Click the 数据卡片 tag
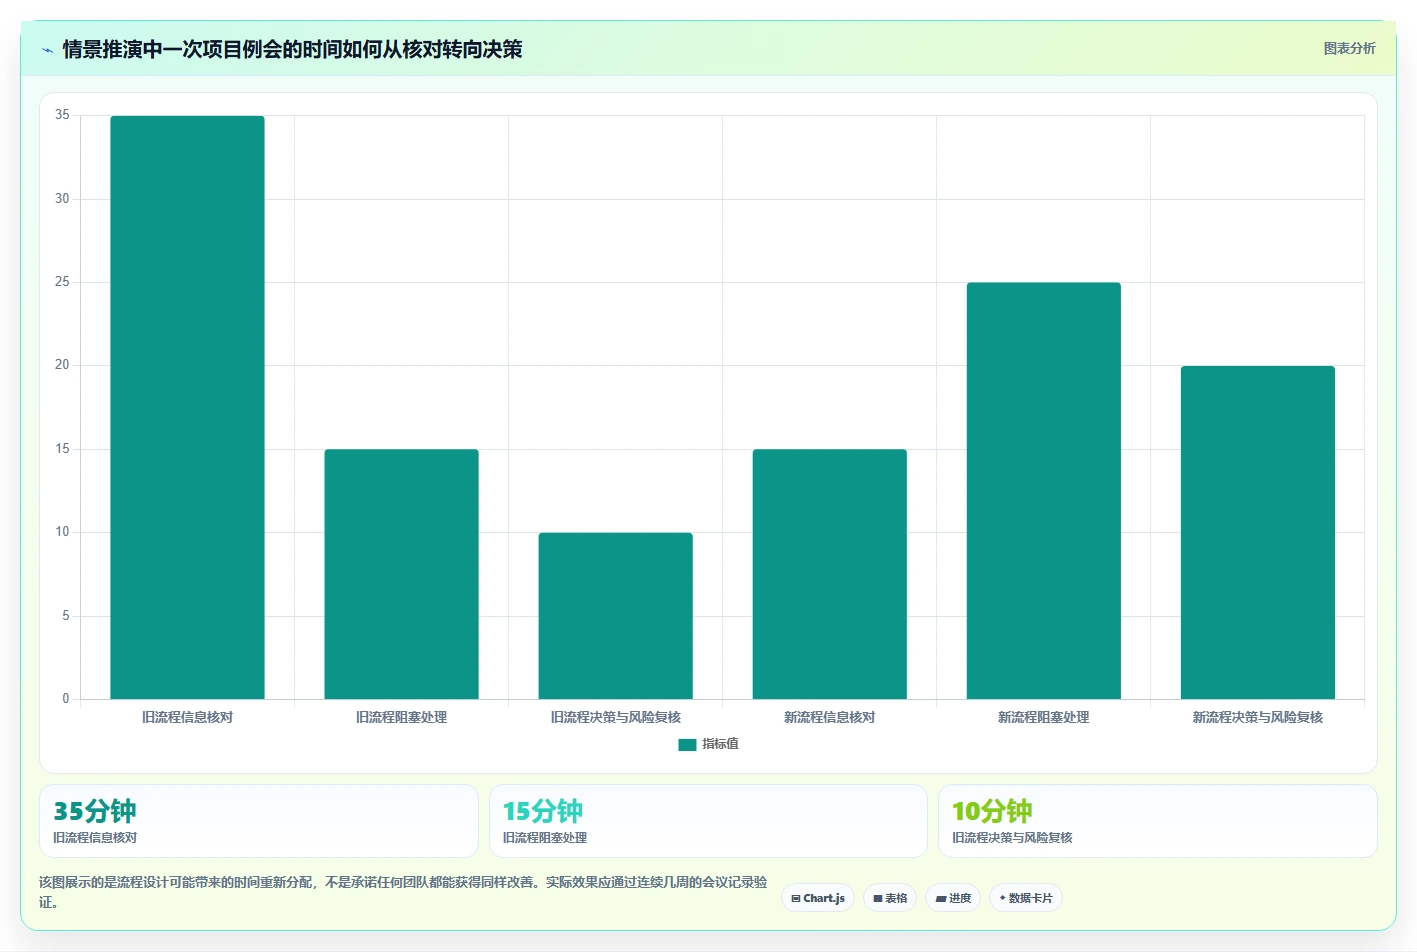The height and width of the screenshot is (952, 1417). click(1026, 898)
